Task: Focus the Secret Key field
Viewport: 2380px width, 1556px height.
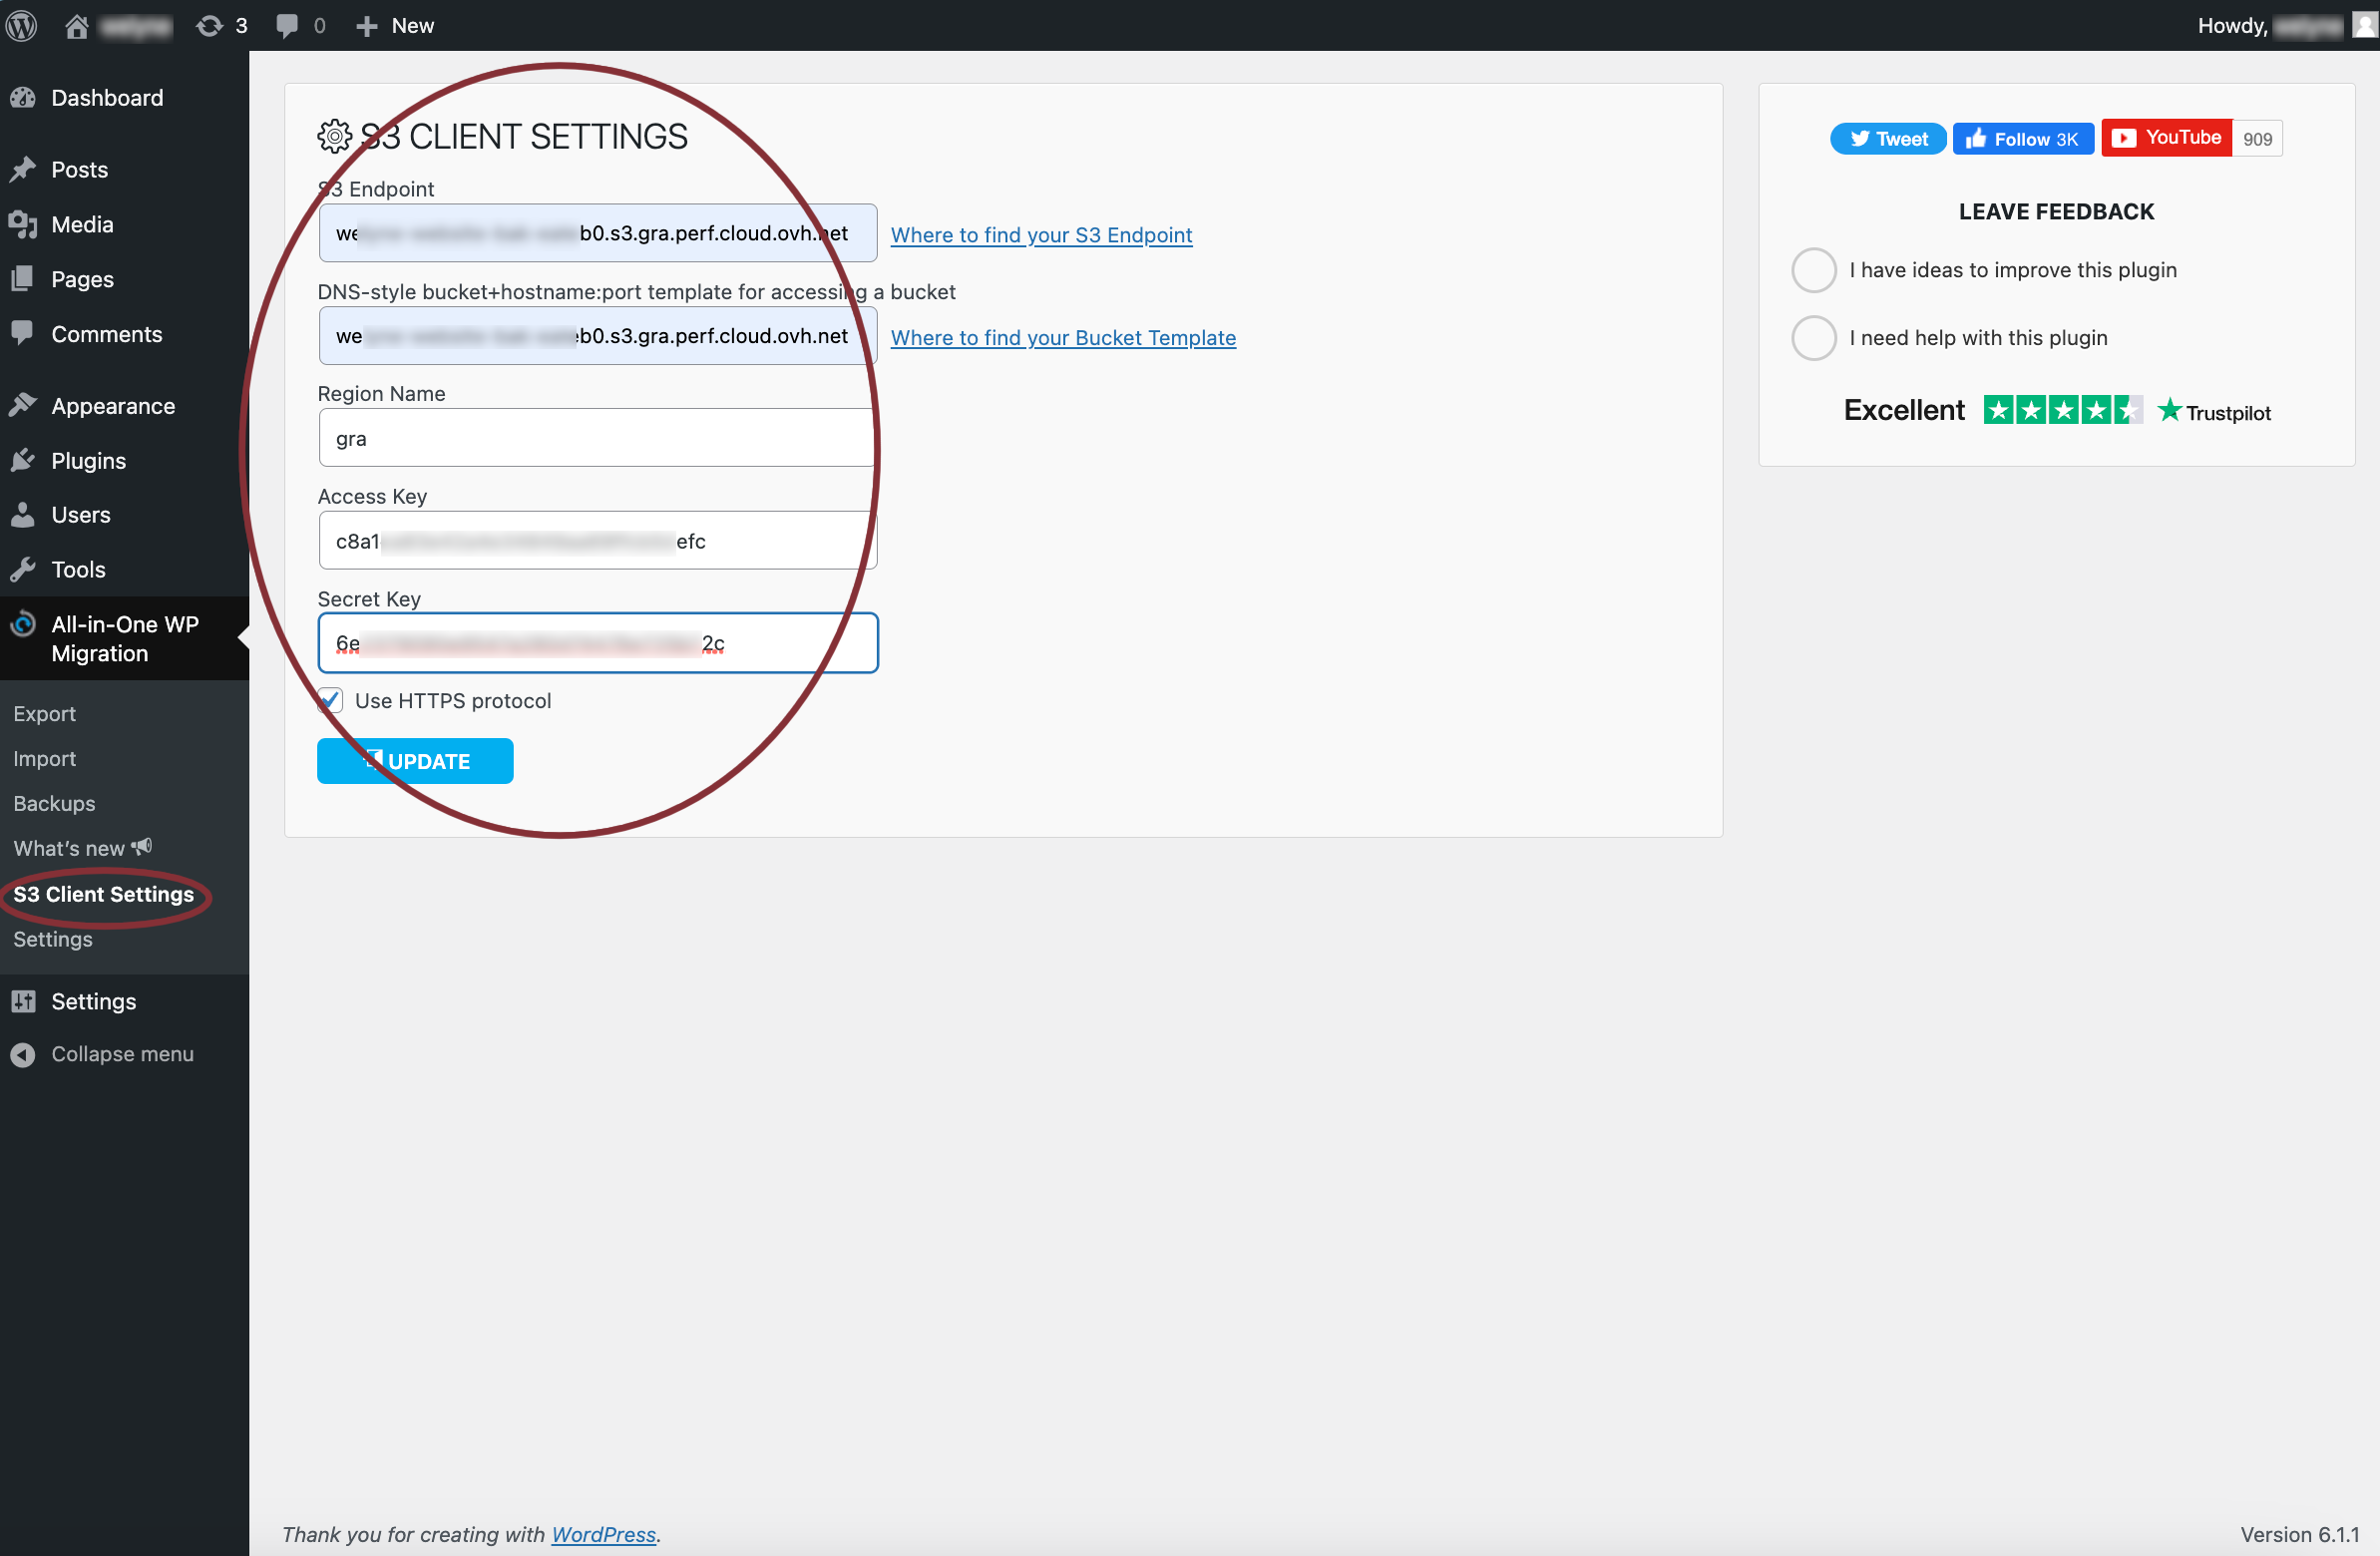Action: [x=598, y=643]
